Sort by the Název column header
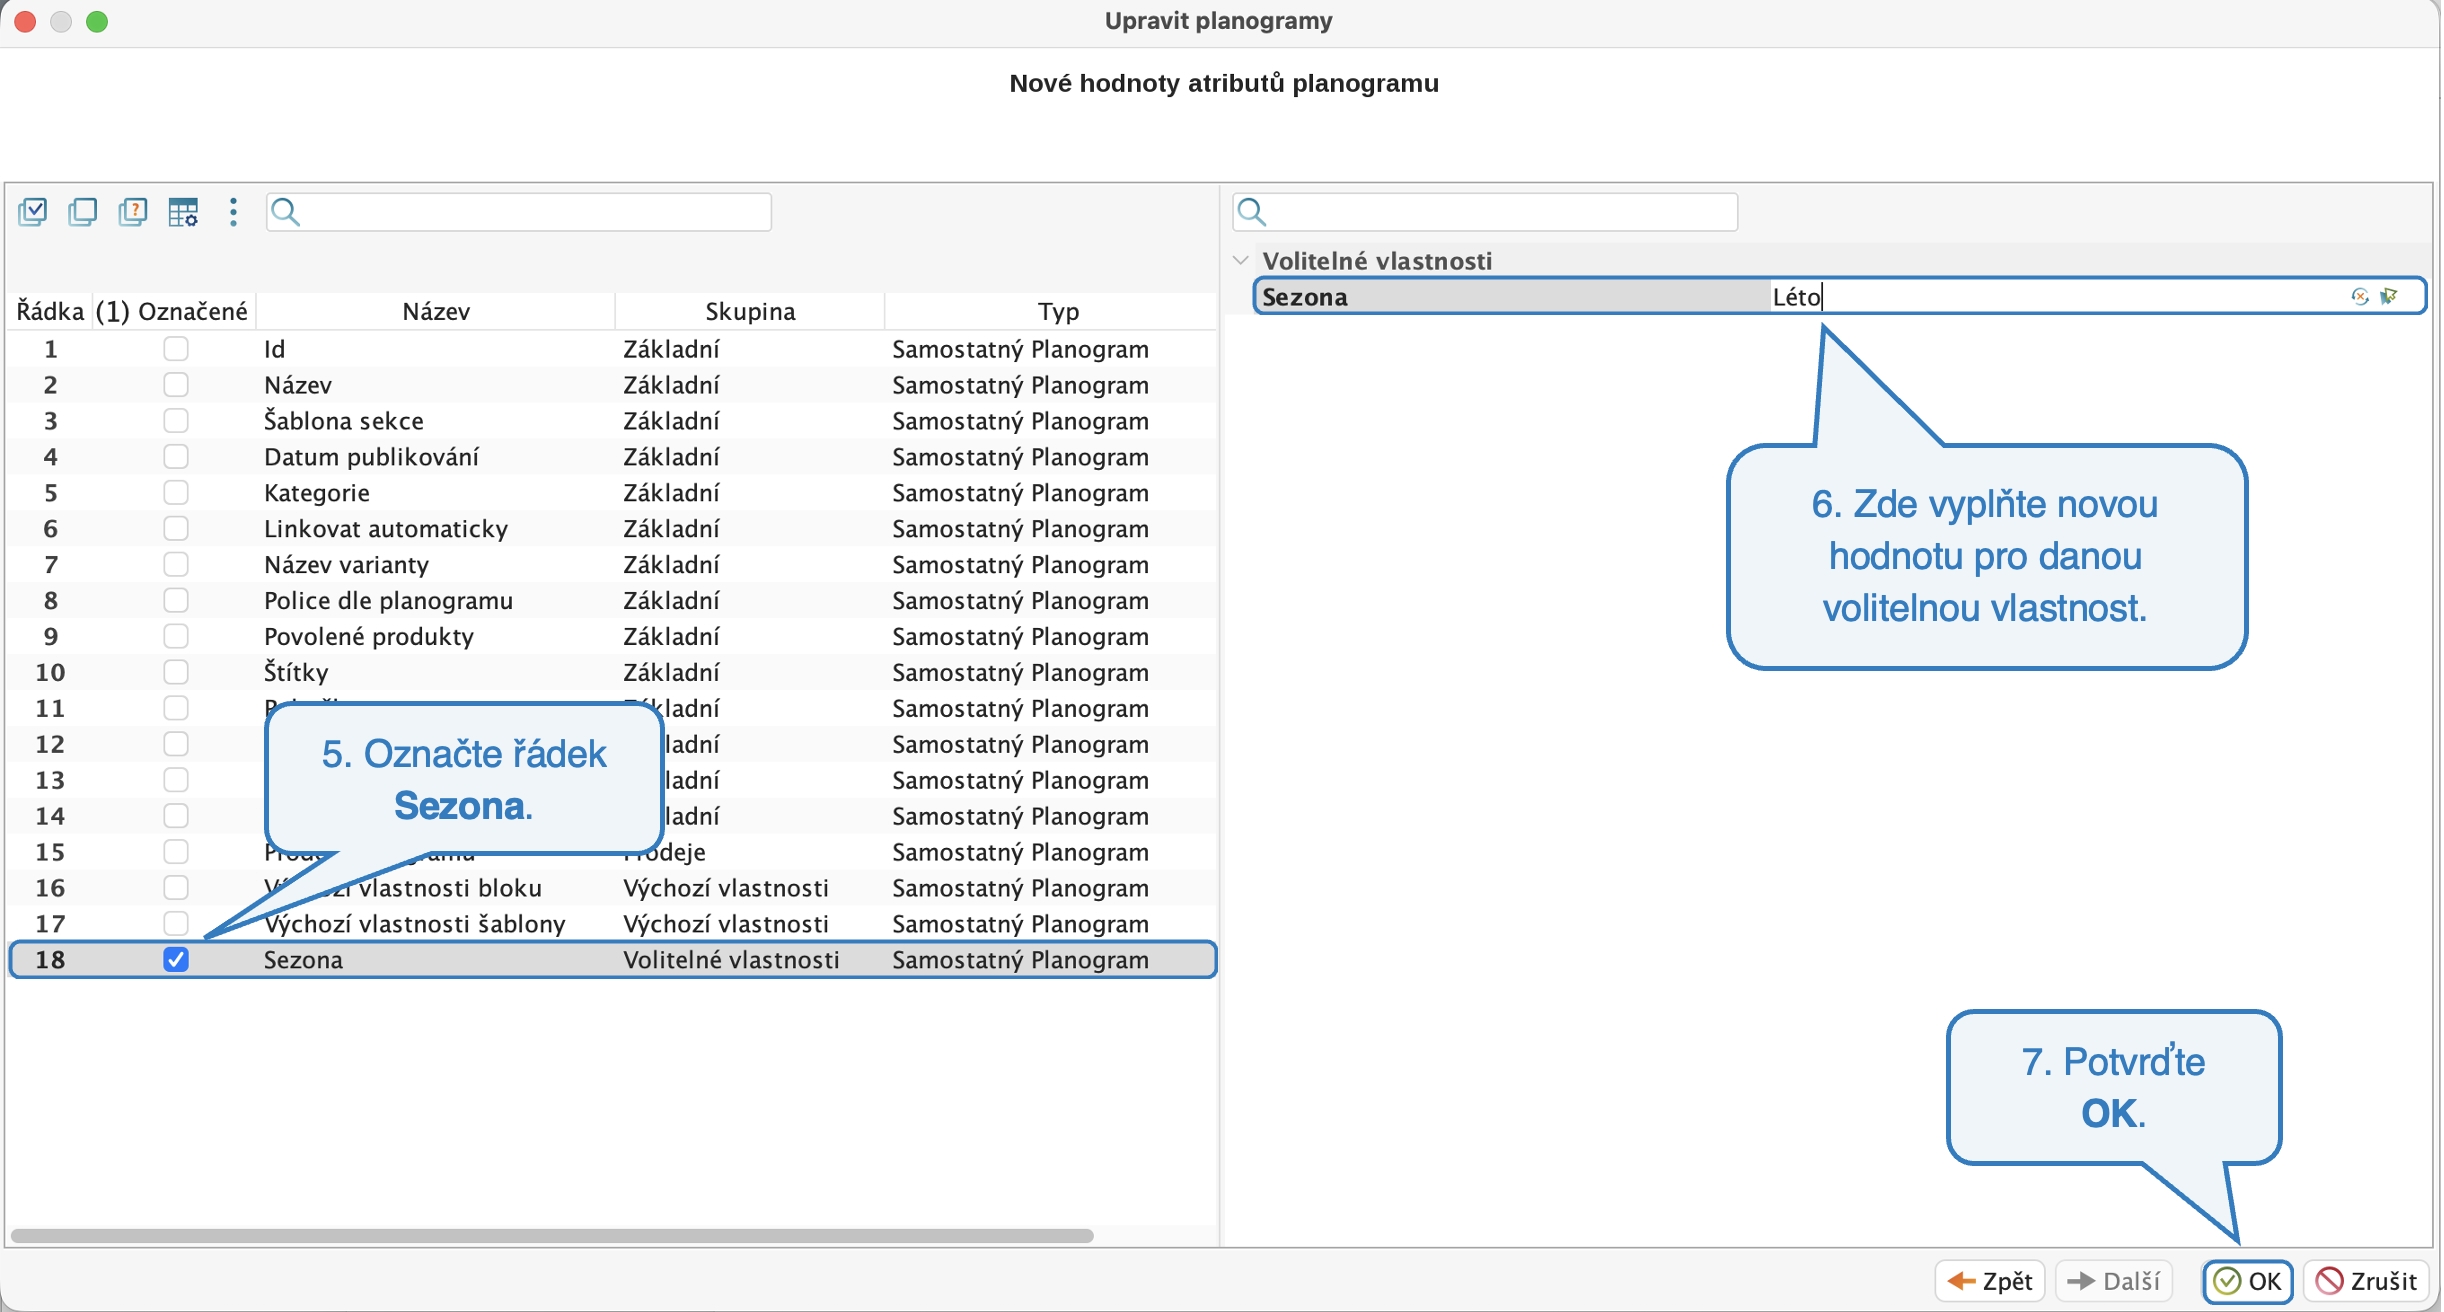2444x1312 pixels. [x=436, y=311]
